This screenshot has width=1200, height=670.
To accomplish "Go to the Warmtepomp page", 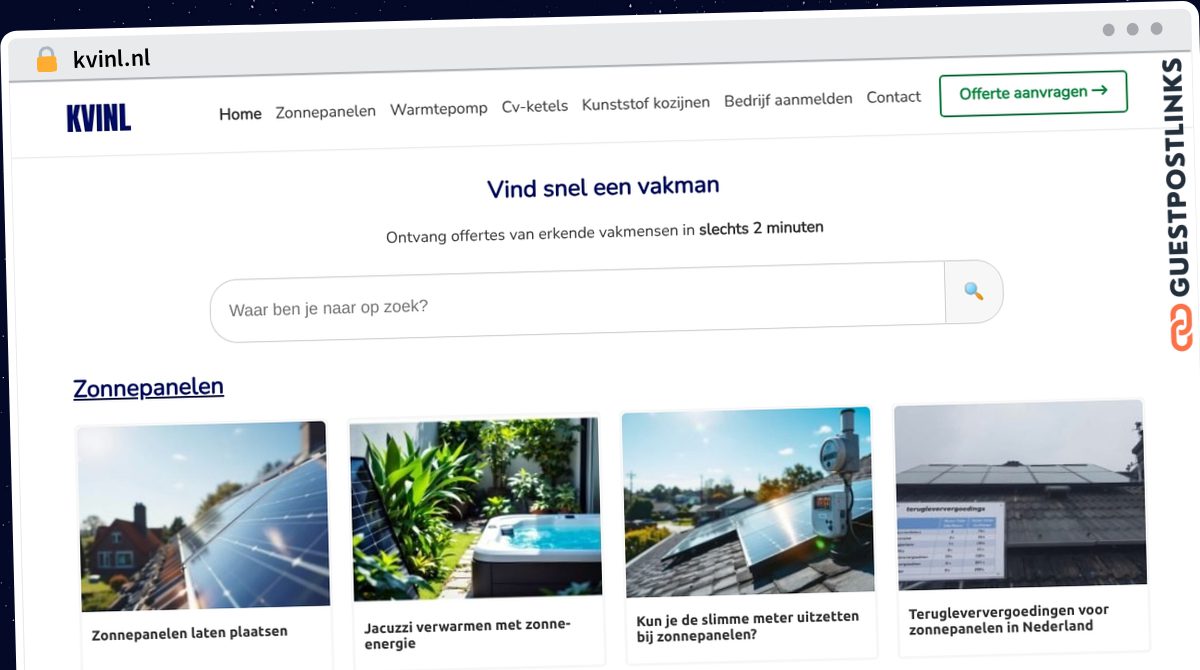I will pos(439,108).
